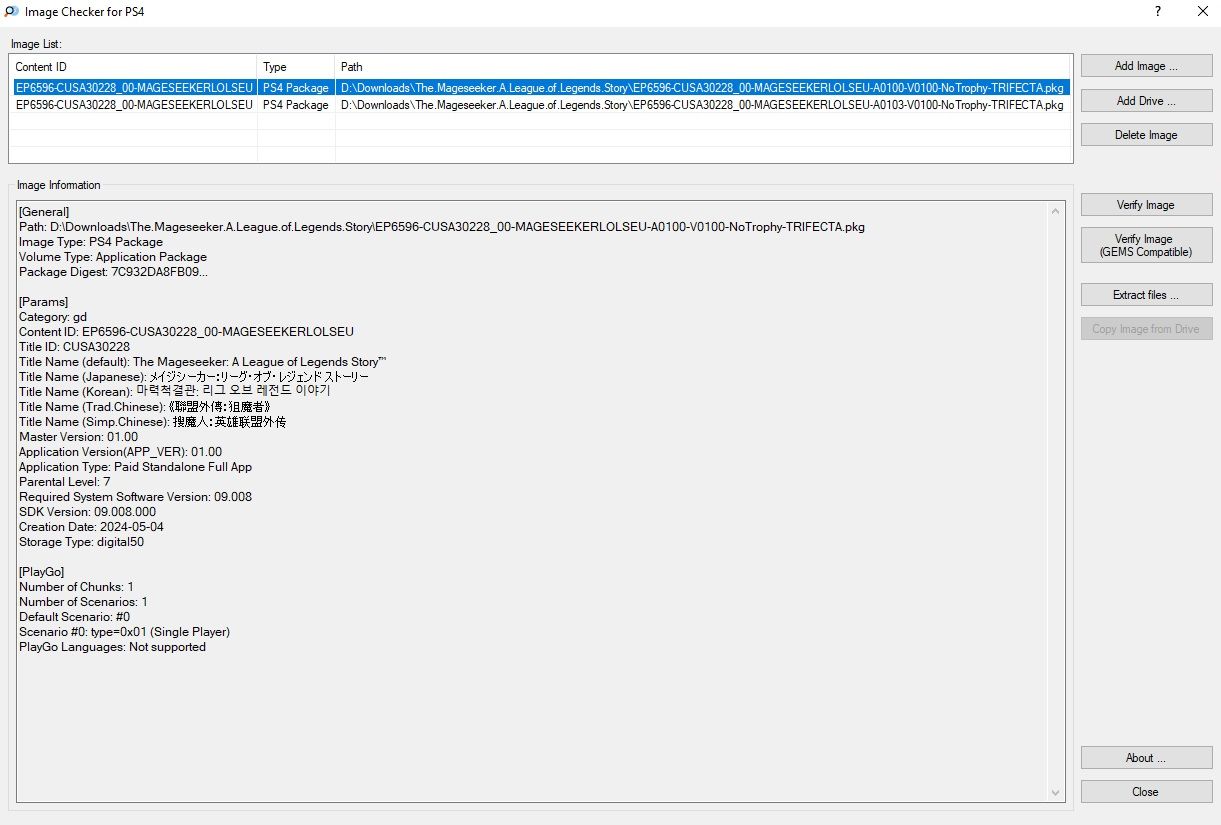Click the [General] section header text
The height and width of the screenshot is (825, 1221).
click(x=44, y=212)
